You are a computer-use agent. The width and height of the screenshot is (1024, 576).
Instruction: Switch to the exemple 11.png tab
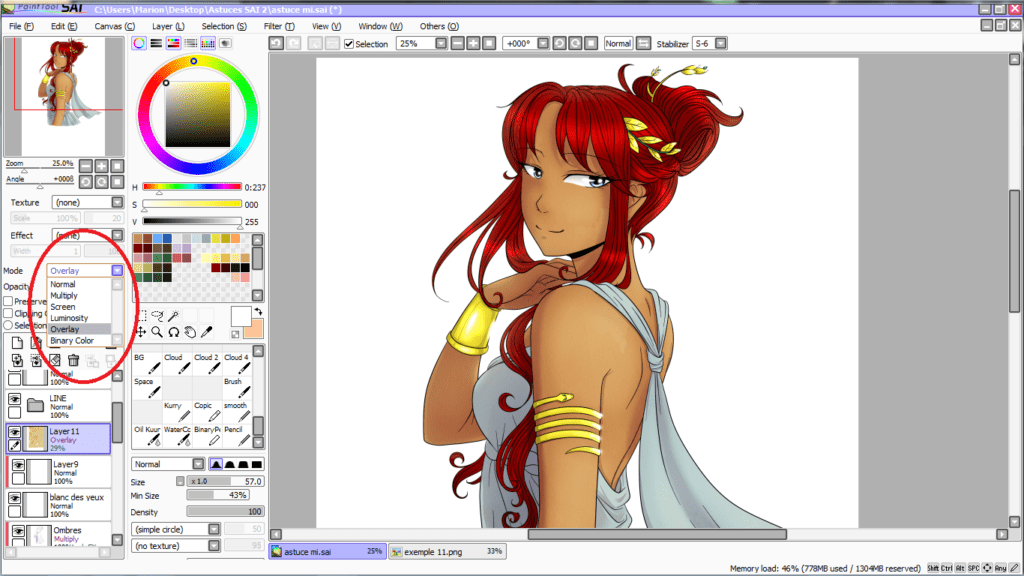click(x=447, y=551)
